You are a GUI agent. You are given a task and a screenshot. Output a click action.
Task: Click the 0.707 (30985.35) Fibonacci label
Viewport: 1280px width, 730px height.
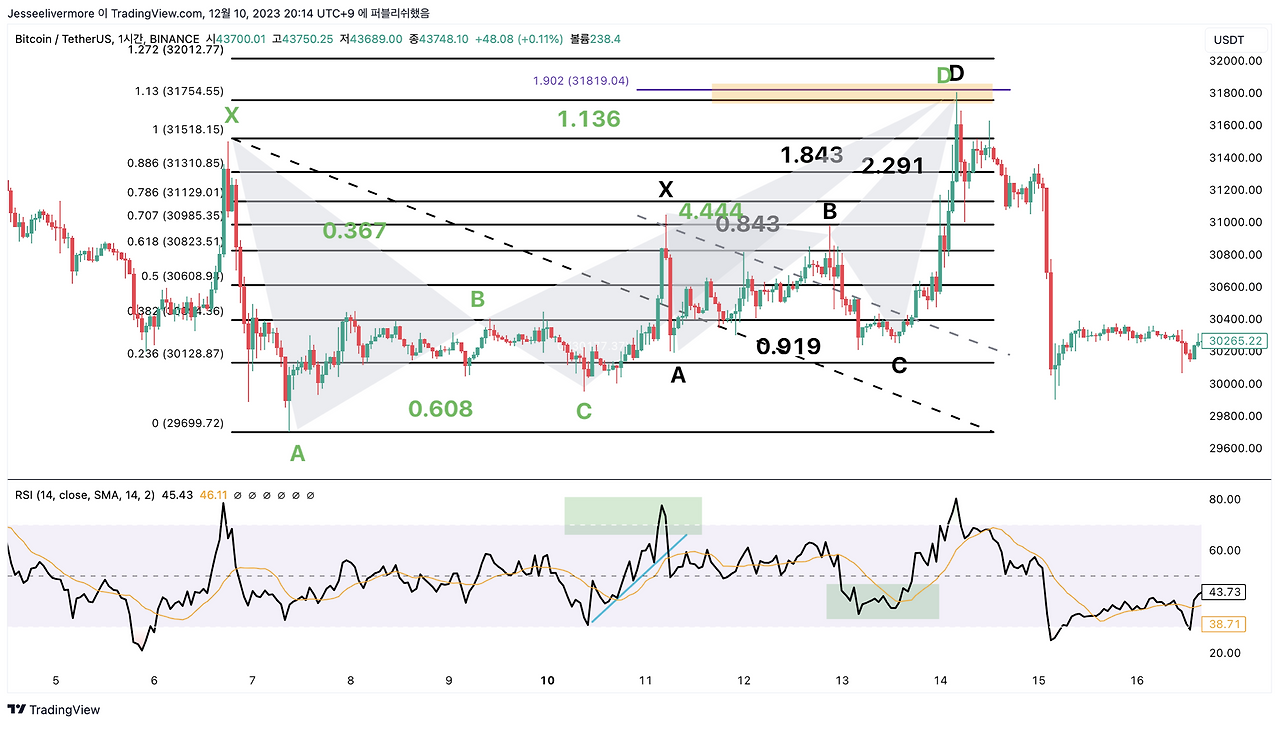coord(176,215)
